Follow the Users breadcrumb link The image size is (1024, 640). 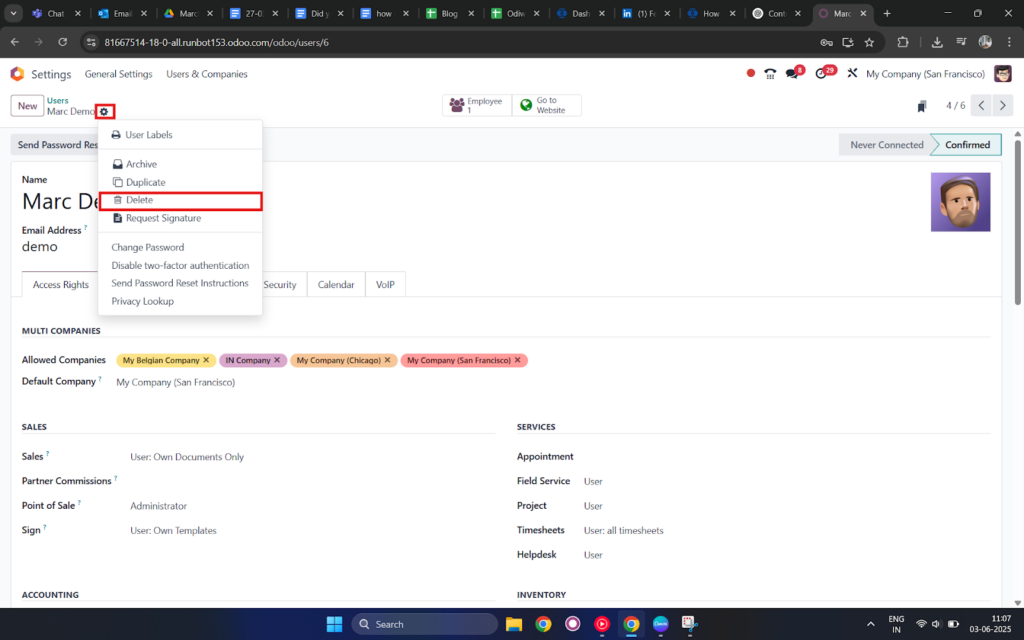tap(57, 101)
